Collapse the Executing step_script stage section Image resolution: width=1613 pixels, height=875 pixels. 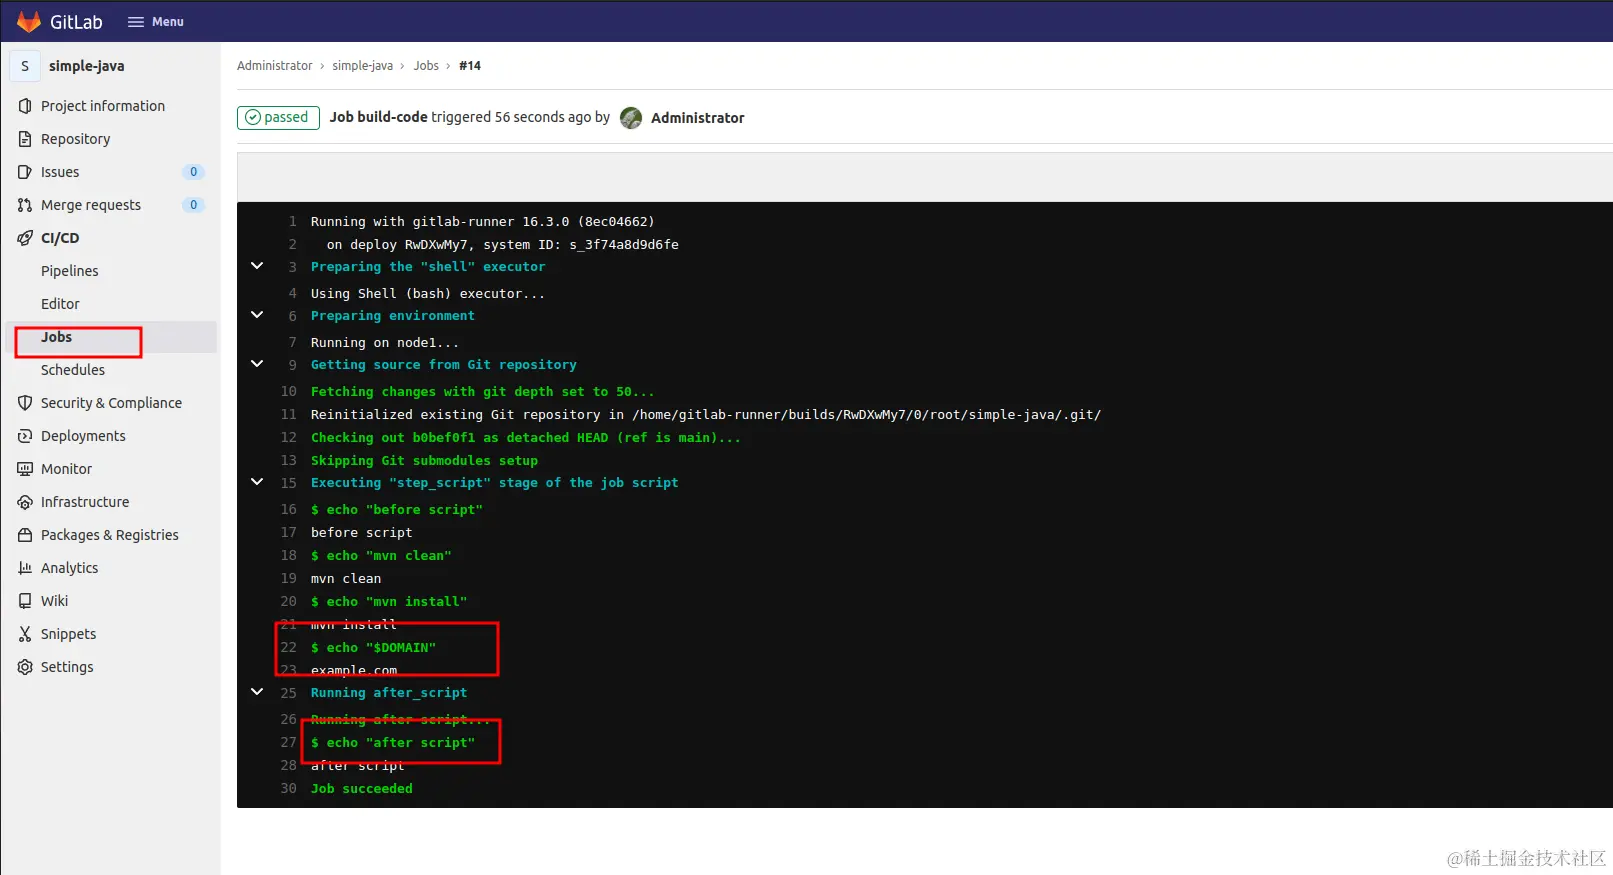pos(257,482)
